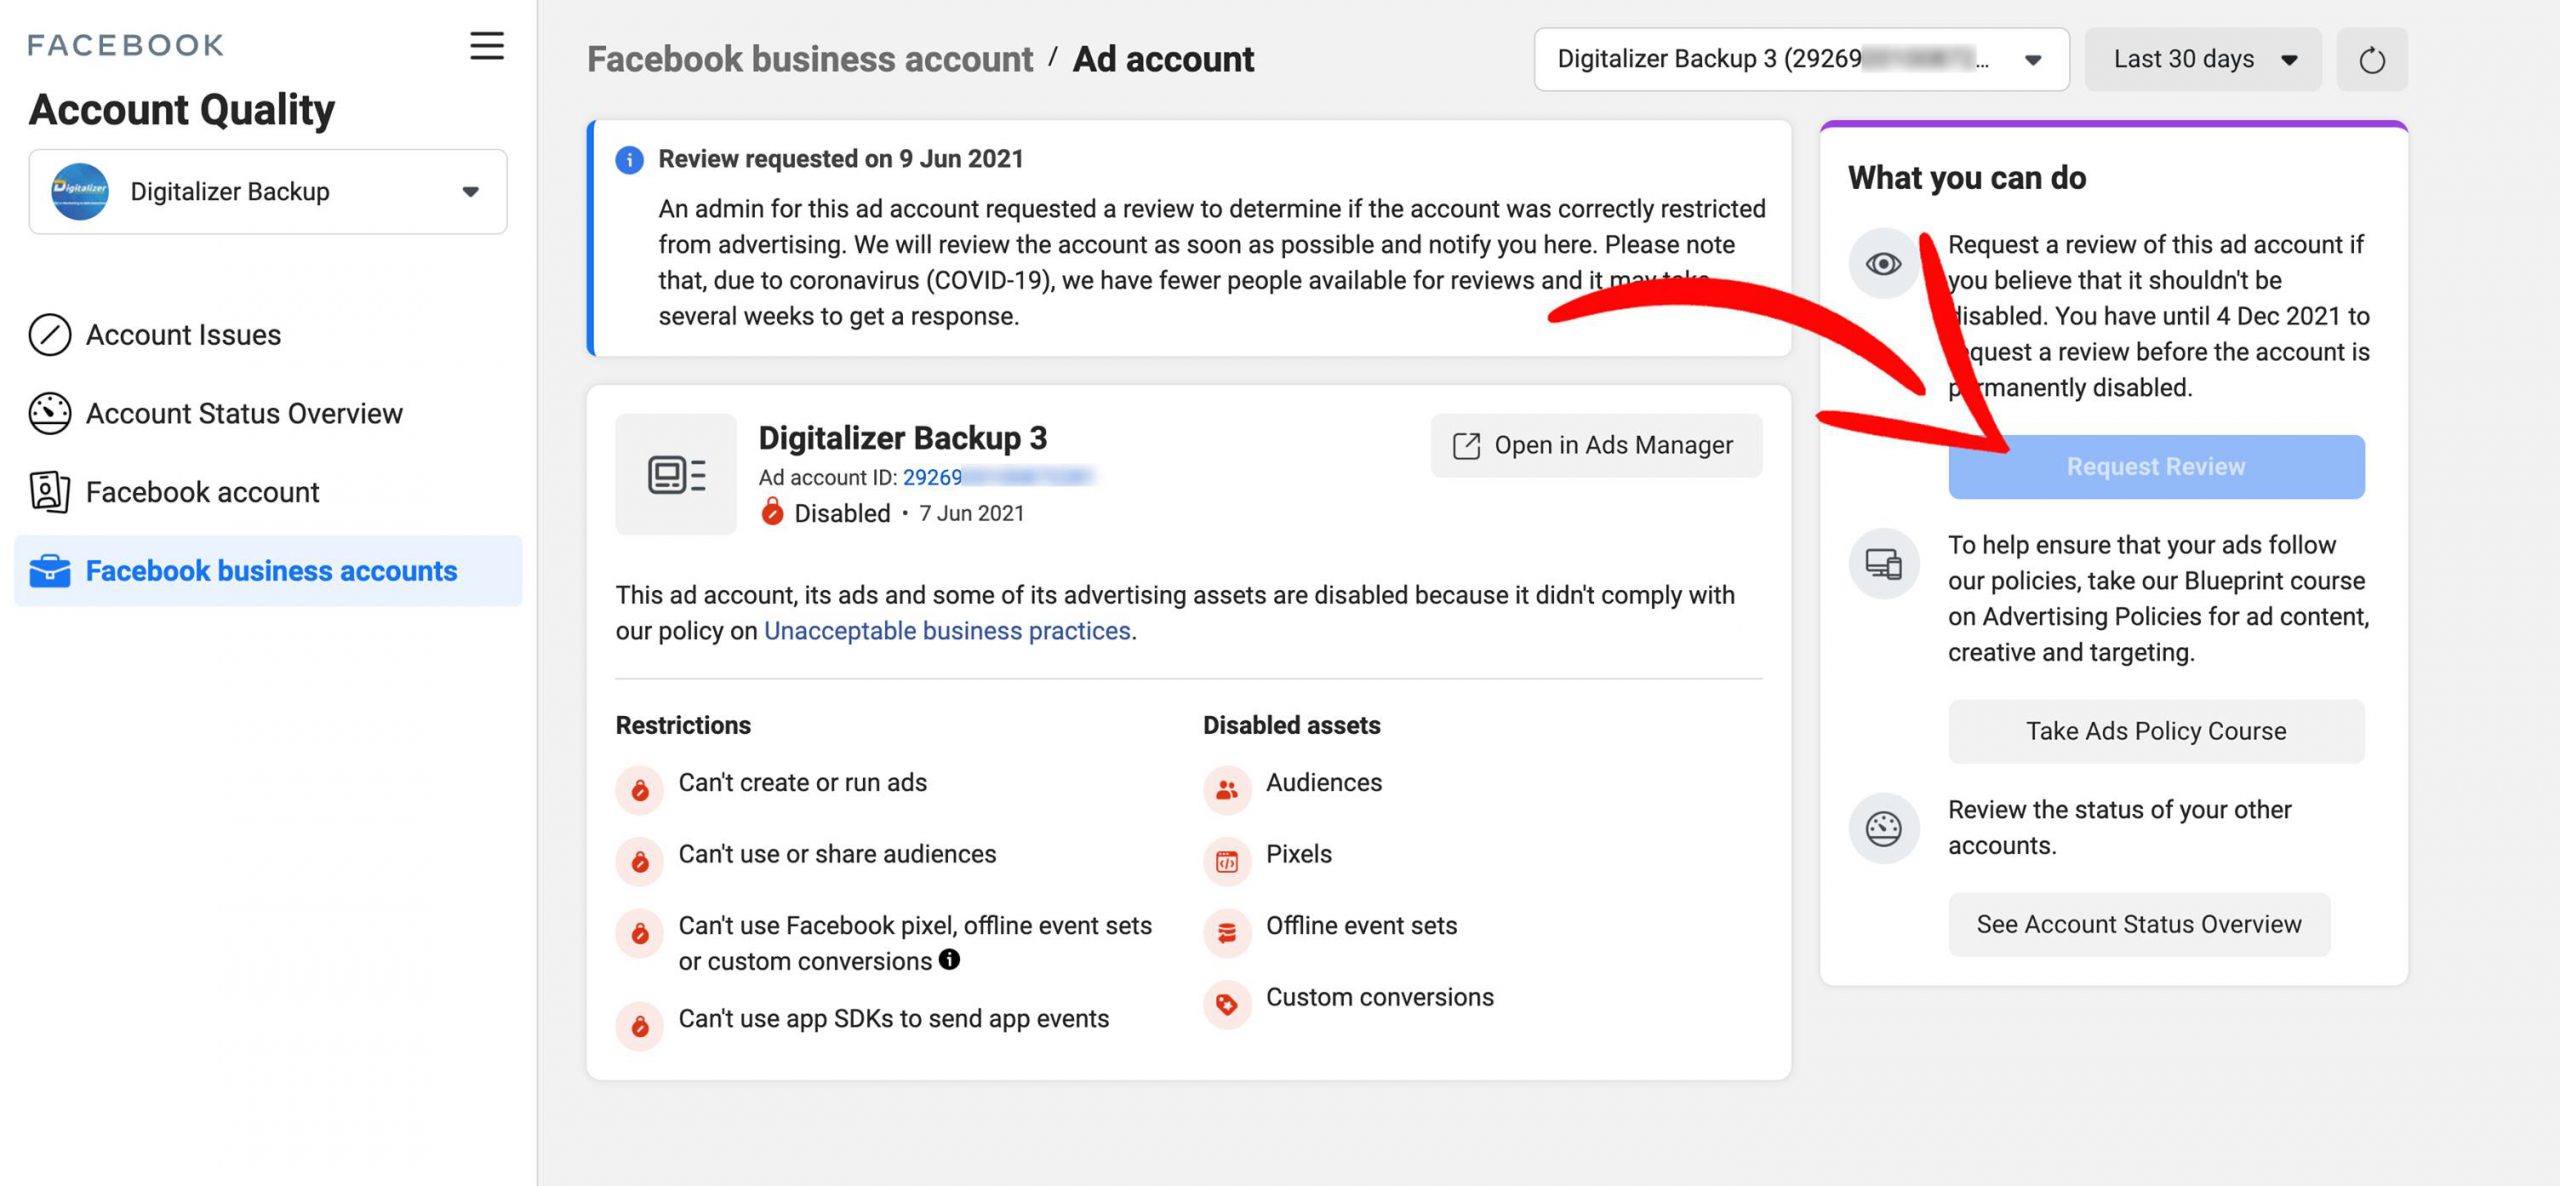Click the eye icon under What you can do
This screenshot has width=2560, height=1186.
point(1883,264)
